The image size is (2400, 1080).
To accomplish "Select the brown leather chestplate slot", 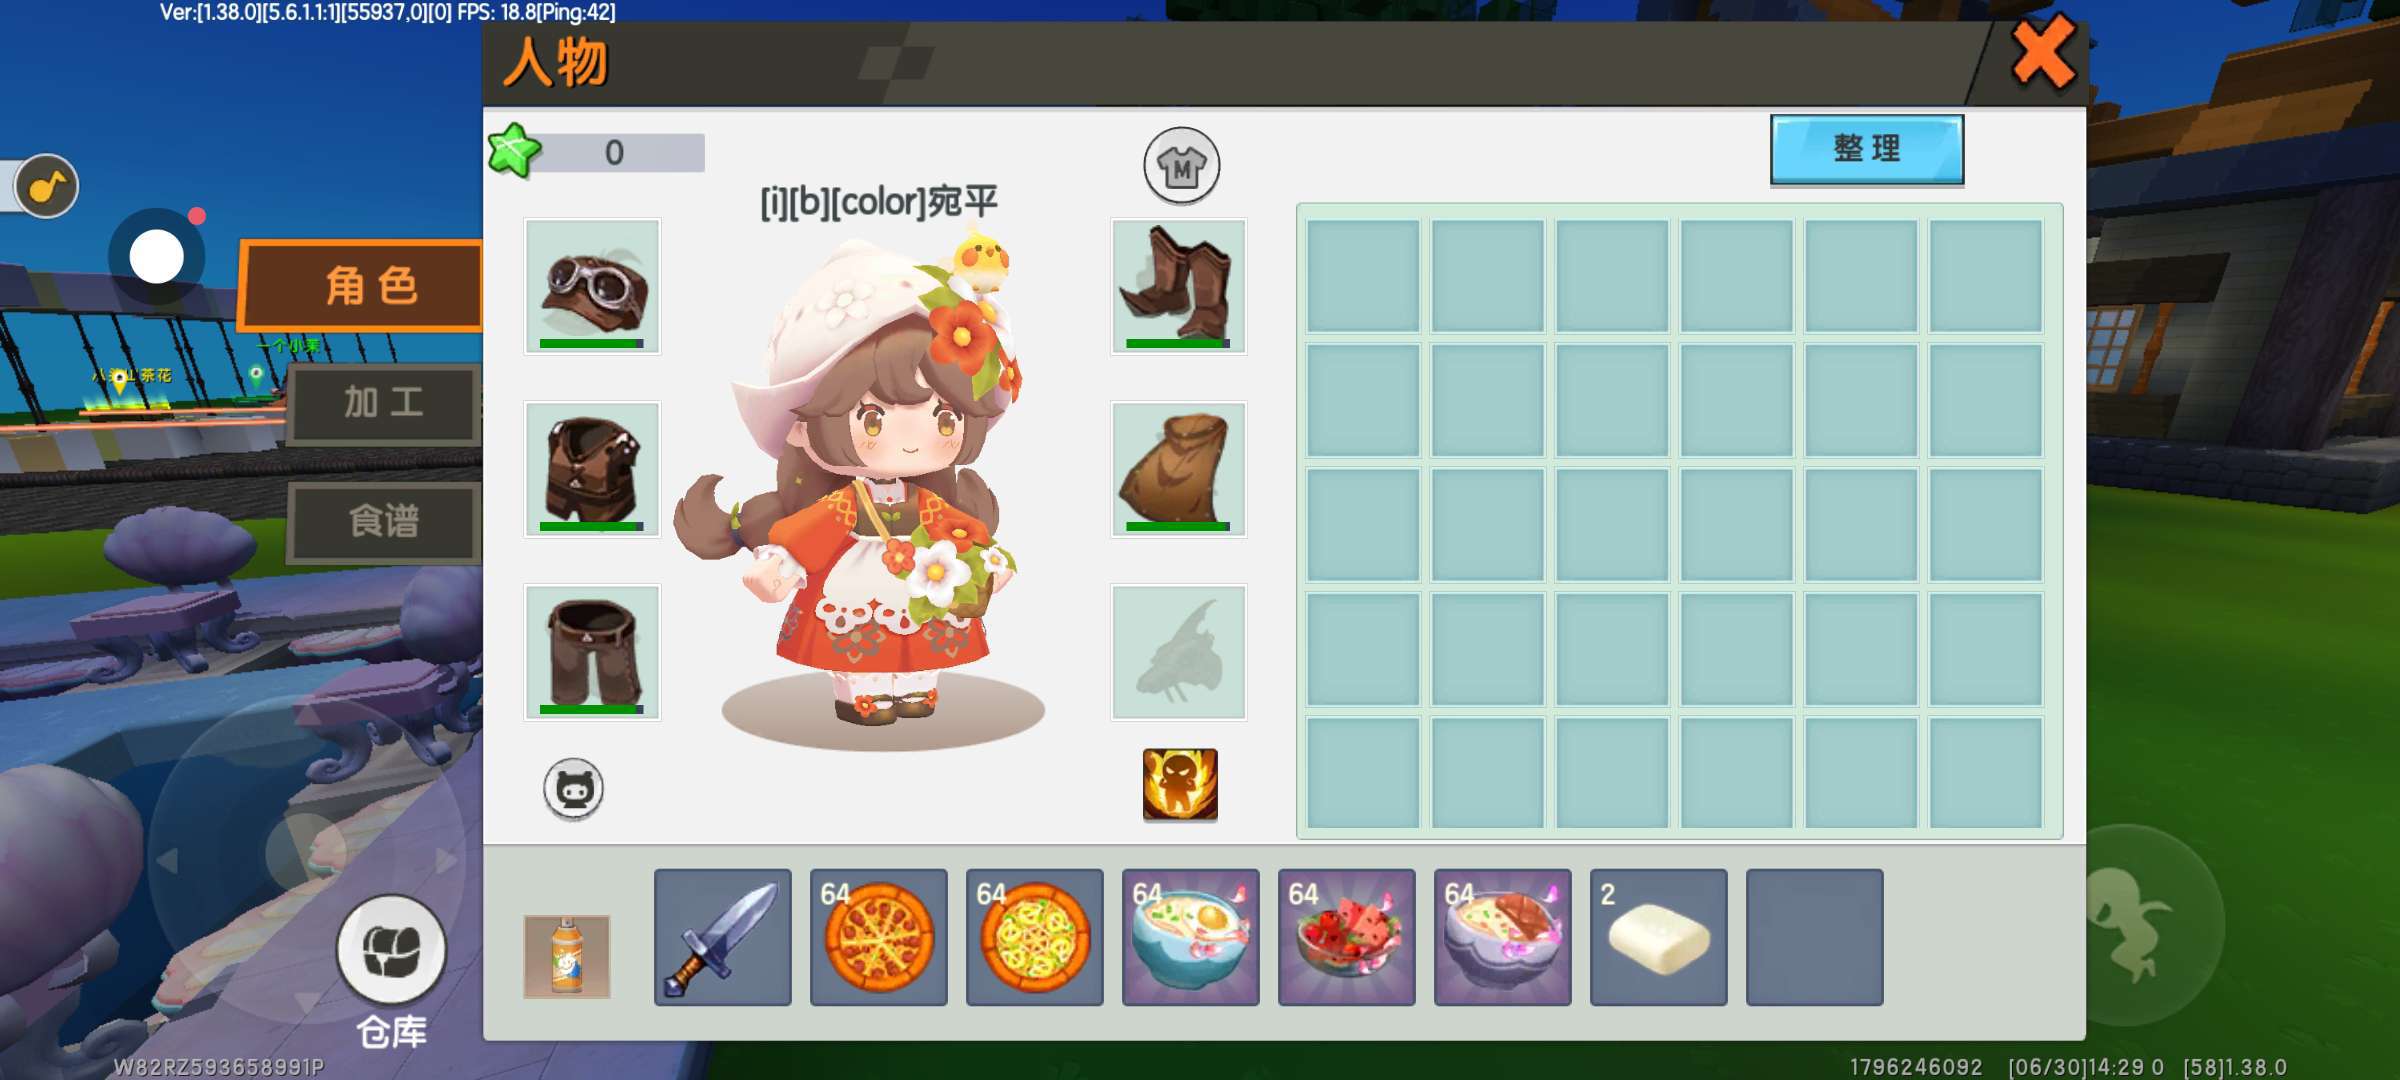I will click(592, 469).
